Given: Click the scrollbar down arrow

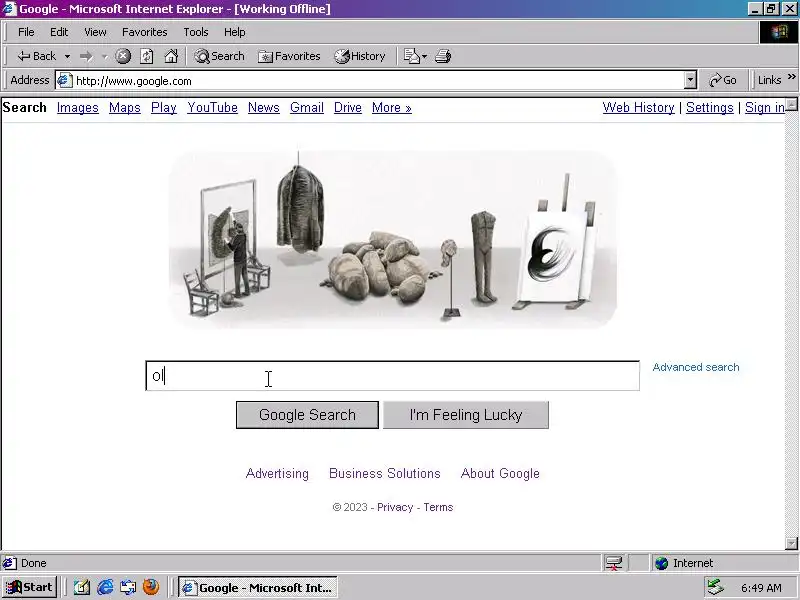Looking at the screenshot, I should tap(791, 543).
